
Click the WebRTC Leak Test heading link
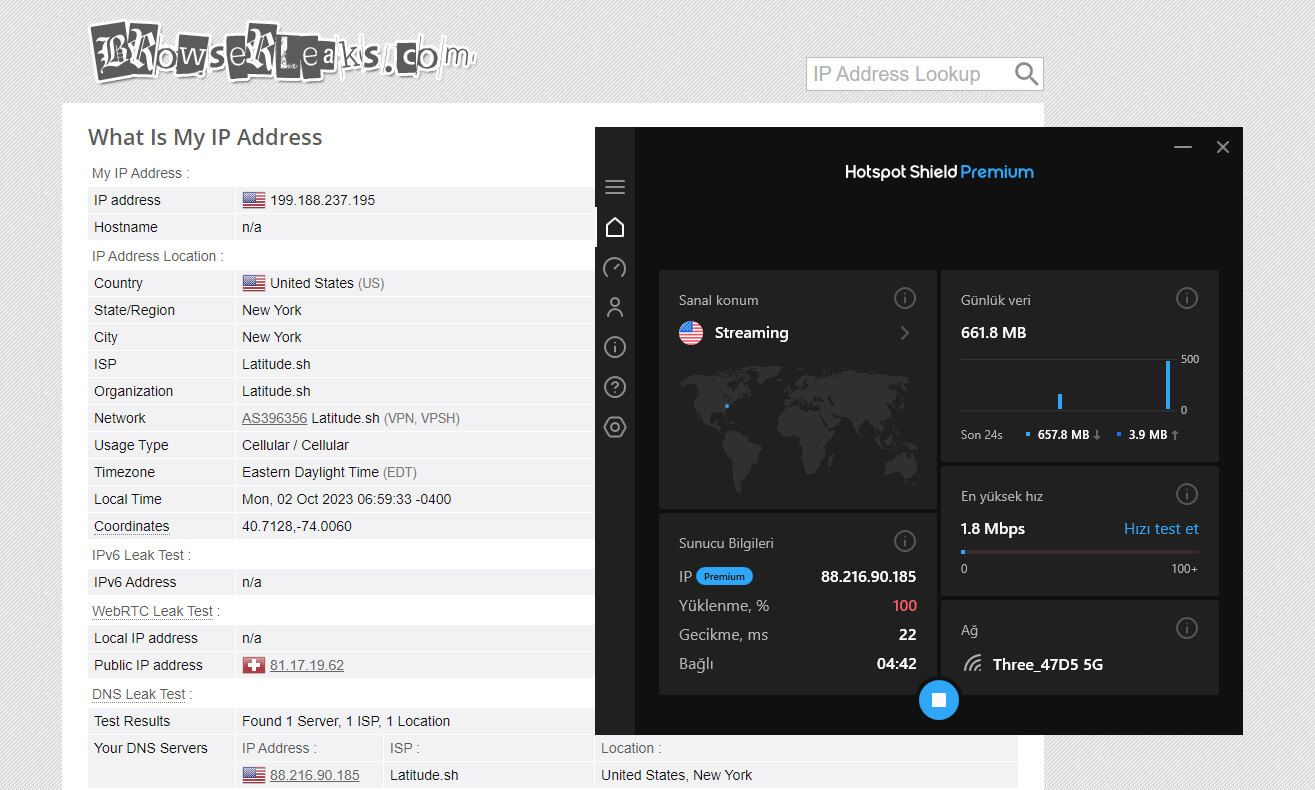coord(153,611)
